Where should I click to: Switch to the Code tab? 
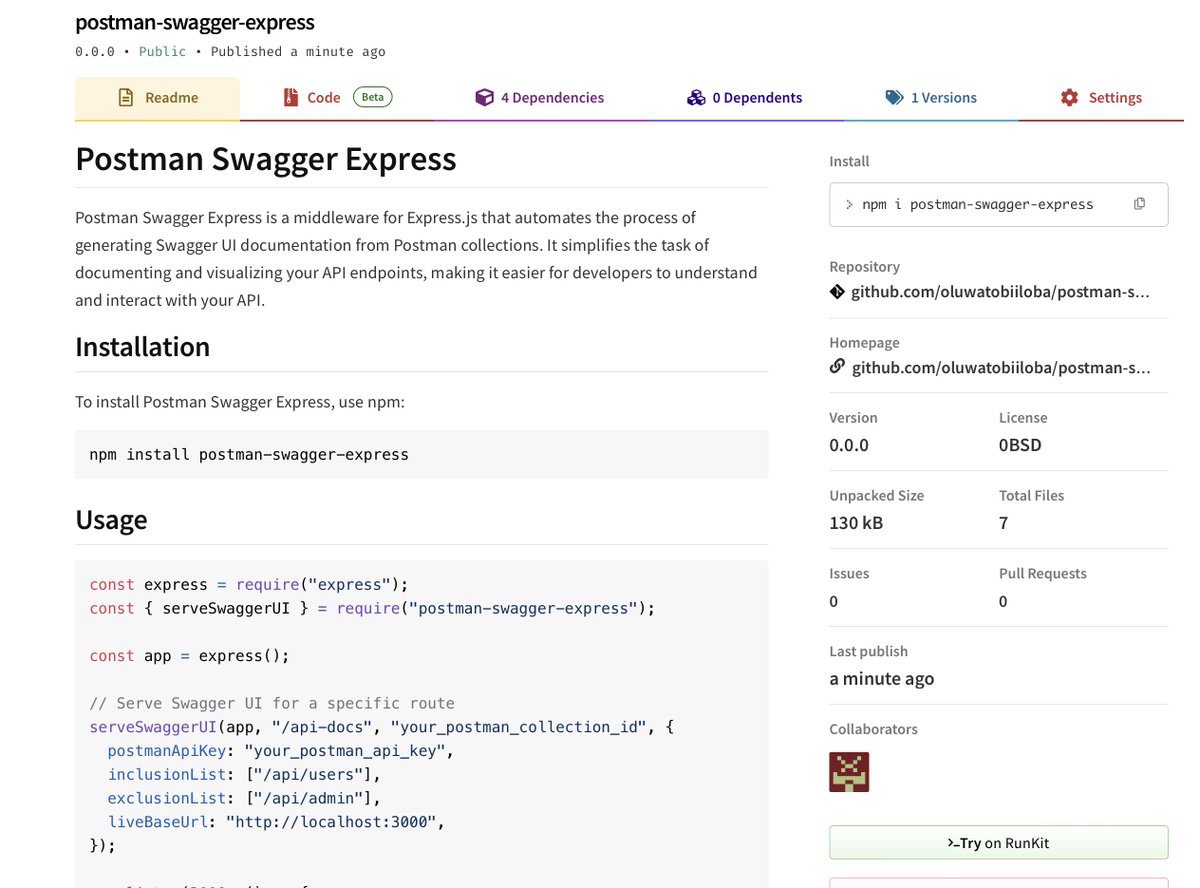[x=337, y=98]
